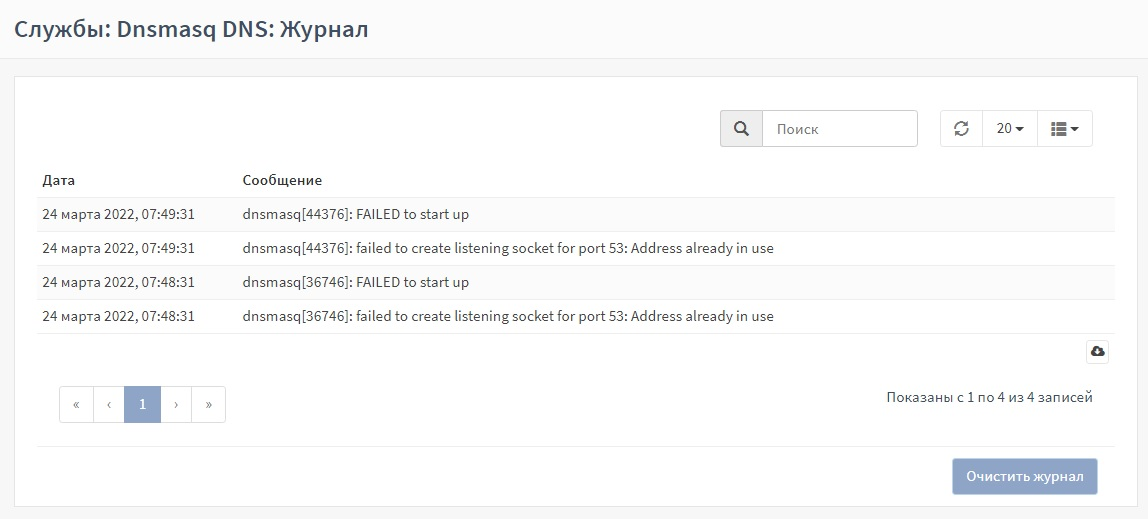
Task: Focus the Поиск search field
Action: click(839, 129)
